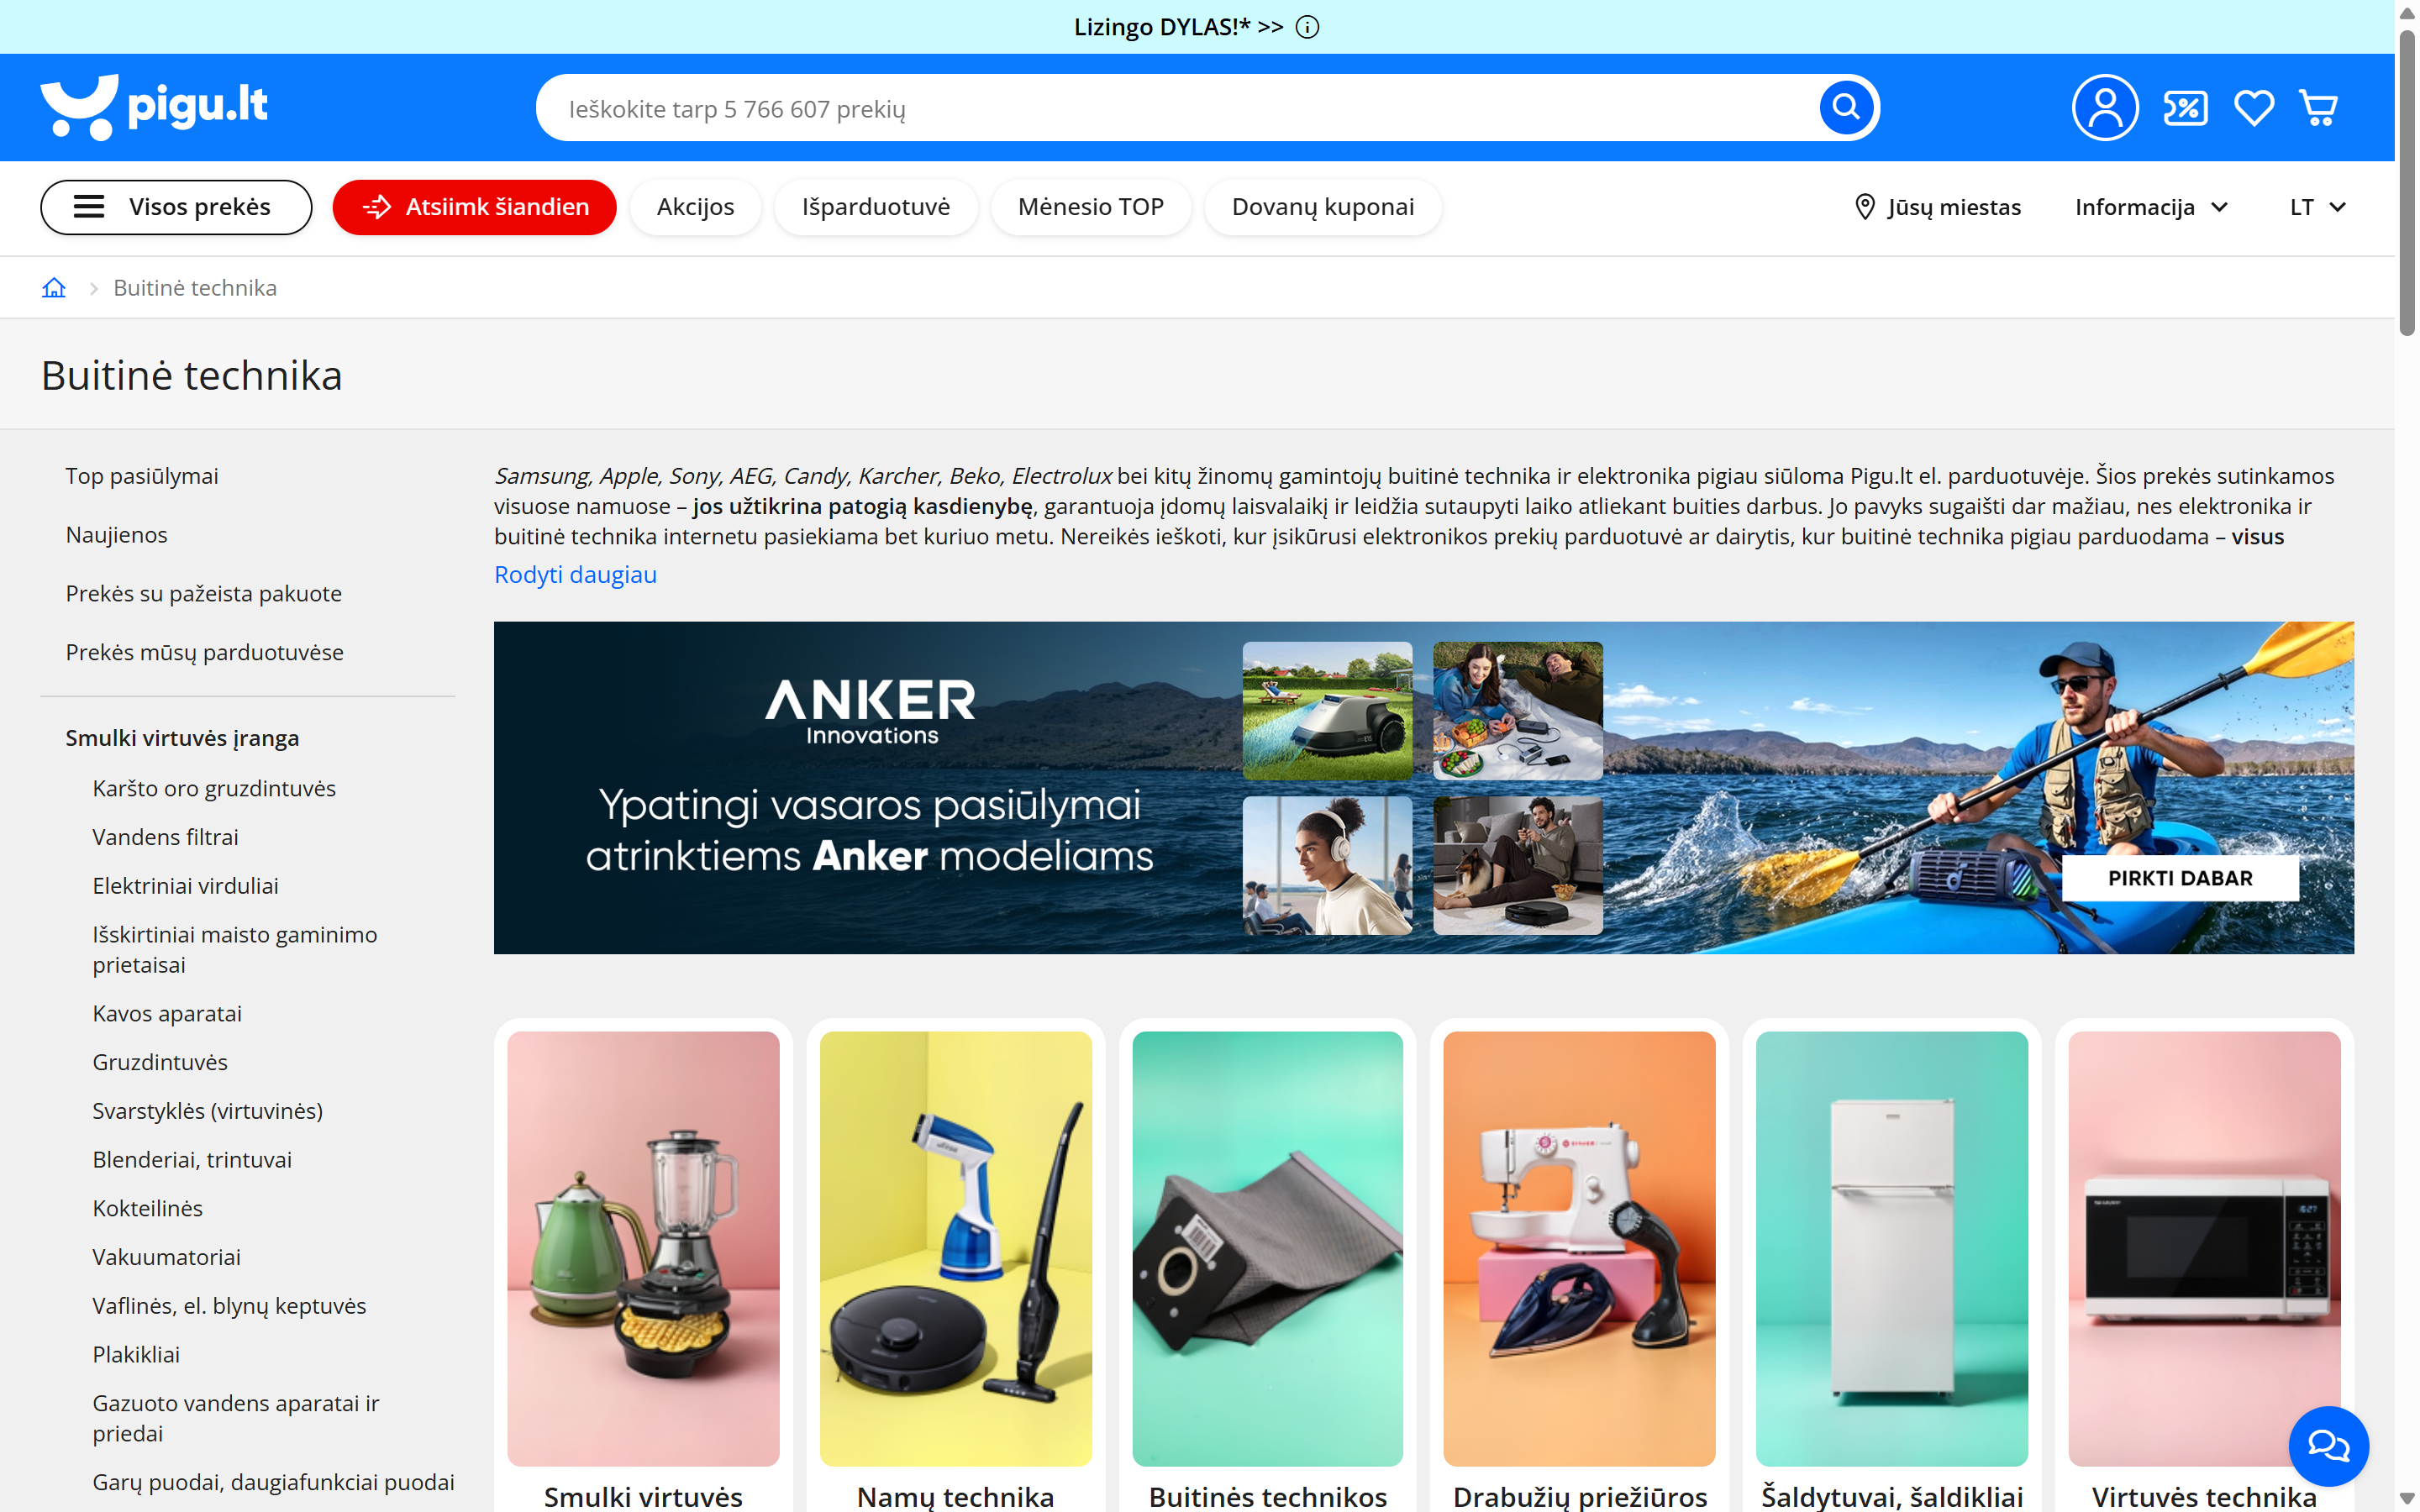Select Garų puodai, daugiafunkciai puodai
Viewport: 2420px width, 1512px height.
click(x=273, y=1482)
